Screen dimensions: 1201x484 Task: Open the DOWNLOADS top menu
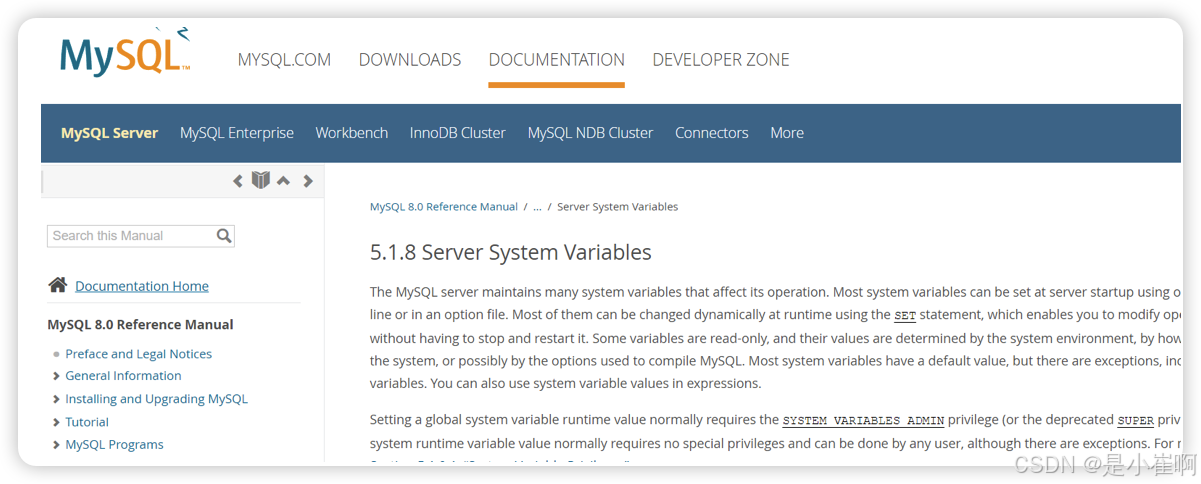410,60
